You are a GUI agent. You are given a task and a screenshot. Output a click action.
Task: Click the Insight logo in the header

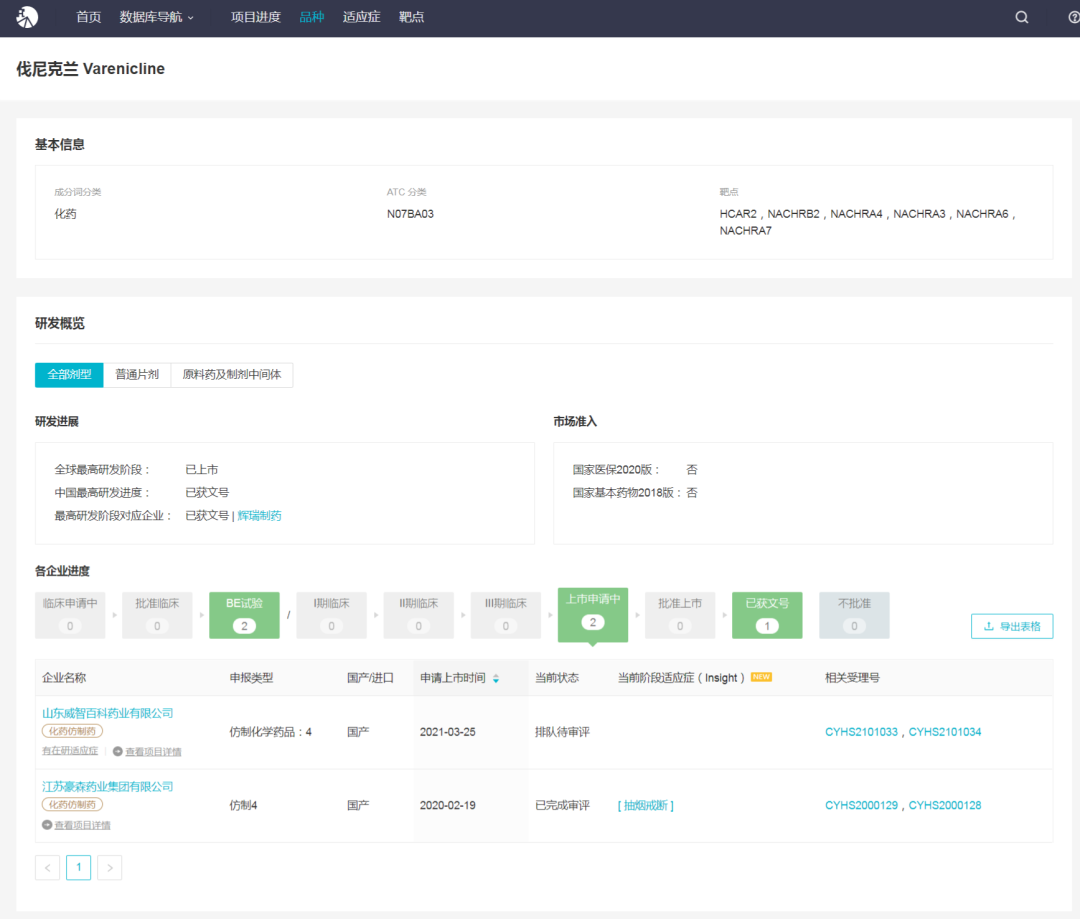click(x=27, y=17)
